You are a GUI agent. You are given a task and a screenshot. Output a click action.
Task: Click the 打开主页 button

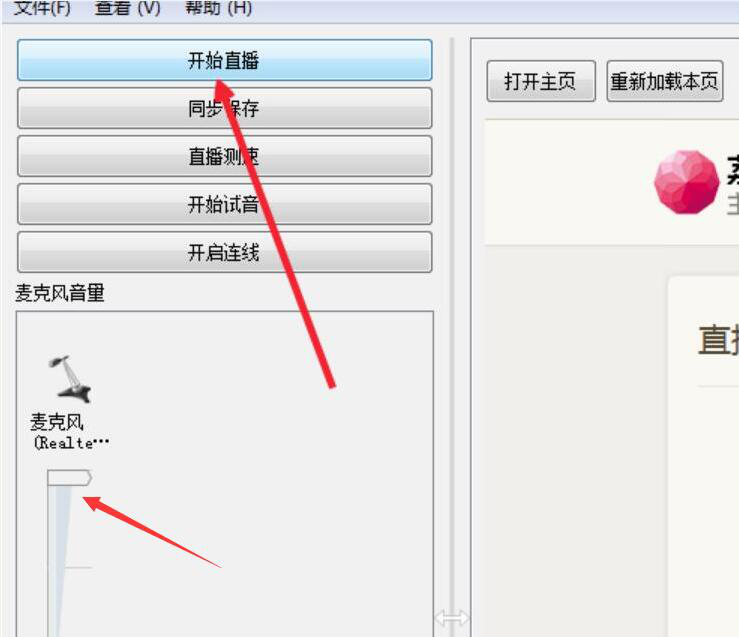541,81
